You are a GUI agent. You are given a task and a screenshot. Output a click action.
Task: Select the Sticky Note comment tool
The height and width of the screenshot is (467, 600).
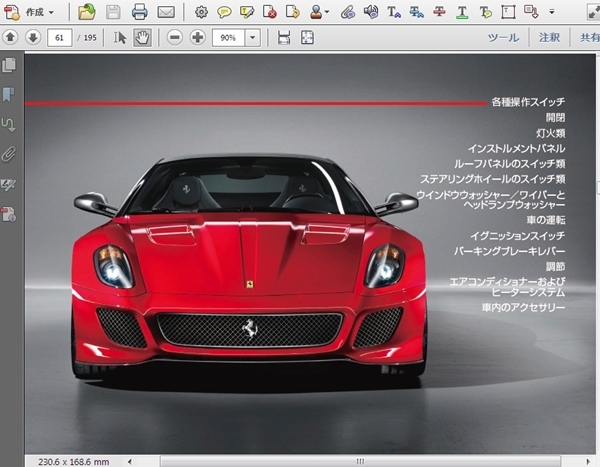[x=224, y=12]
